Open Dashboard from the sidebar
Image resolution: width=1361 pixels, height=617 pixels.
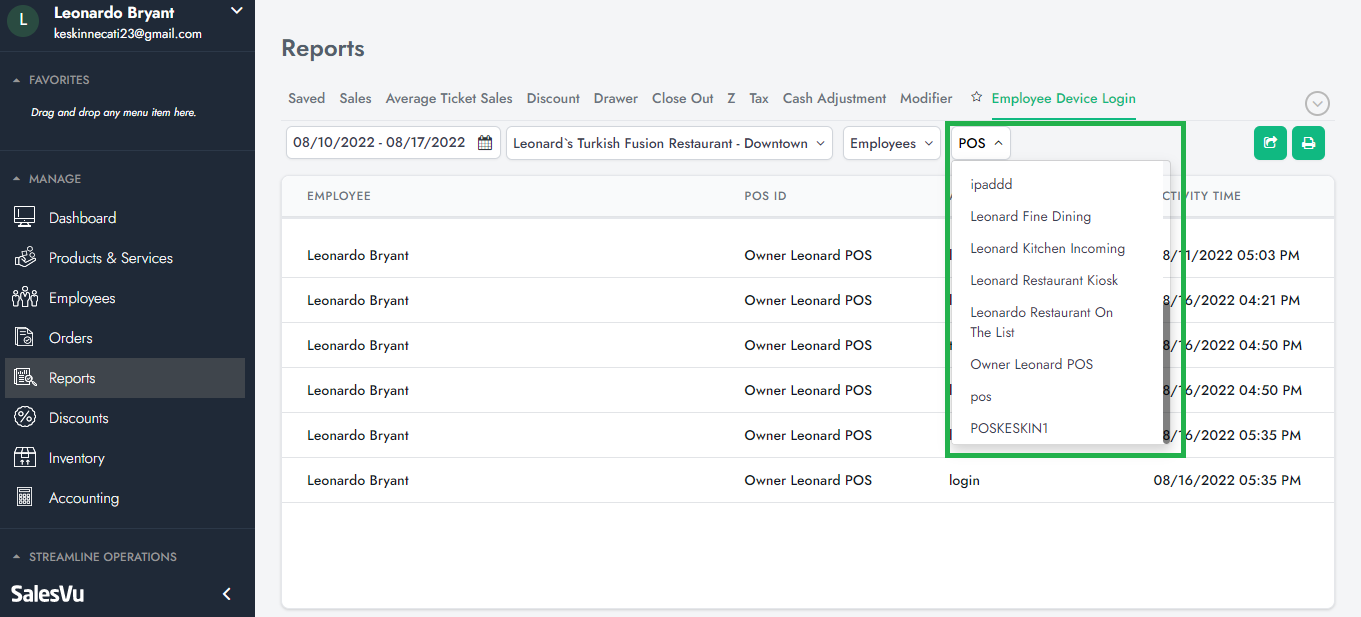[82, 218]
